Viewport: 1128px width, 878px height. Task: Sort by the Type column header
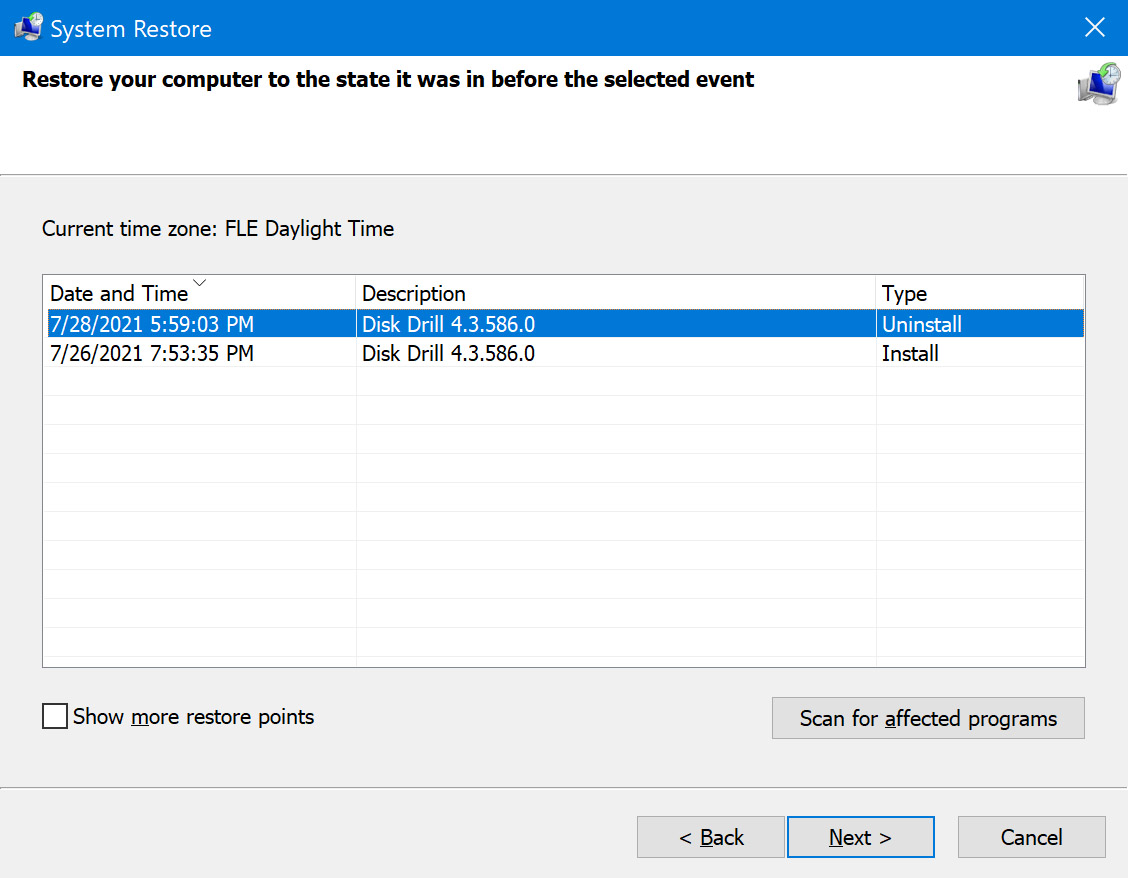(980, 293)
